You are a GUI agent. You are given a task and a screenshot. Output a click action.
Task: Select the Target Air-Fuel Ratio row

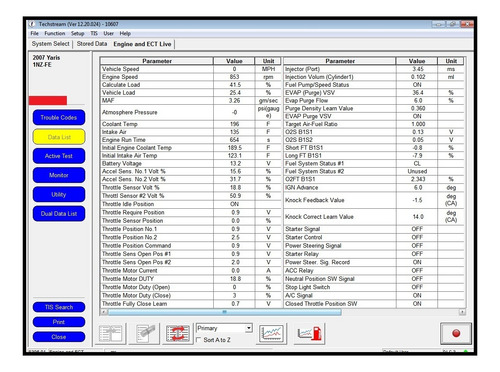click(x=374, y=124)
